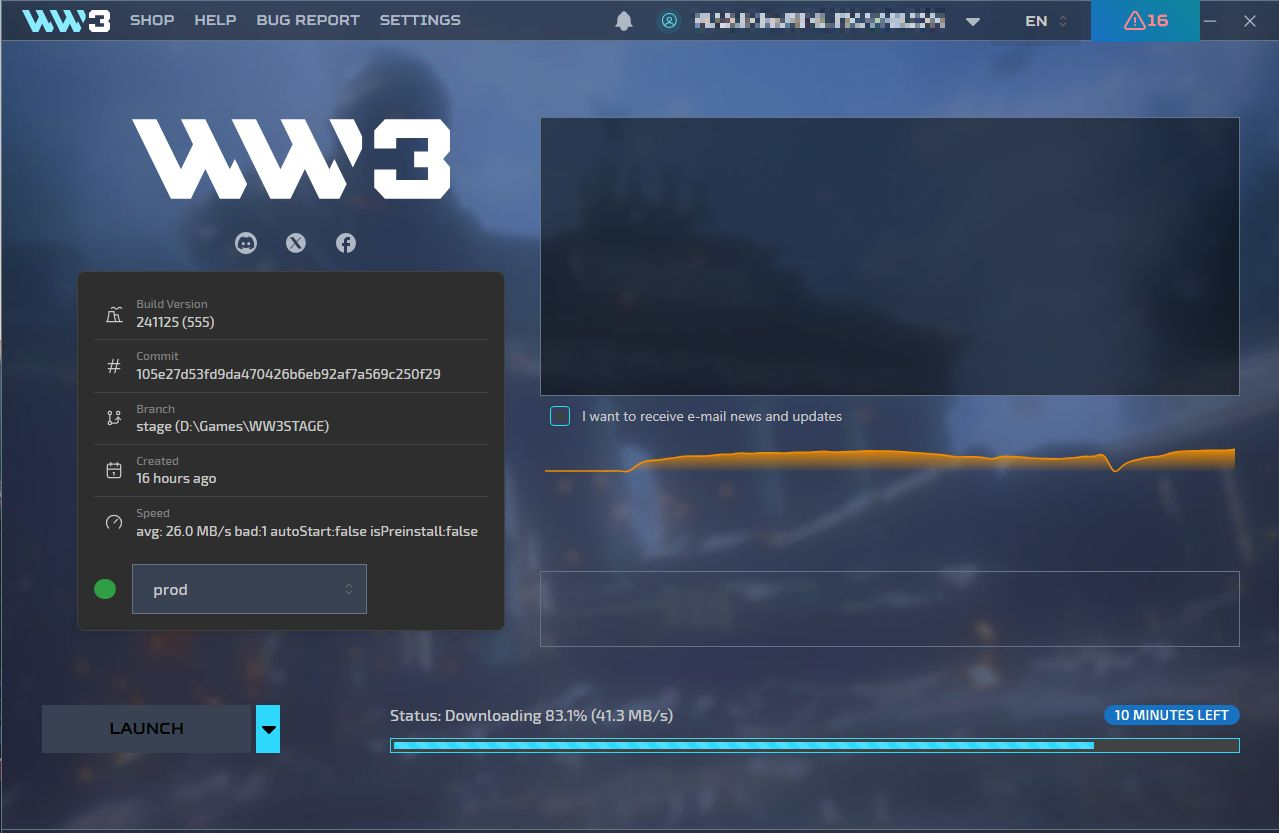Click the Branch icon
The height and width of the screenshot is (833, 1279).
(114, 418)
